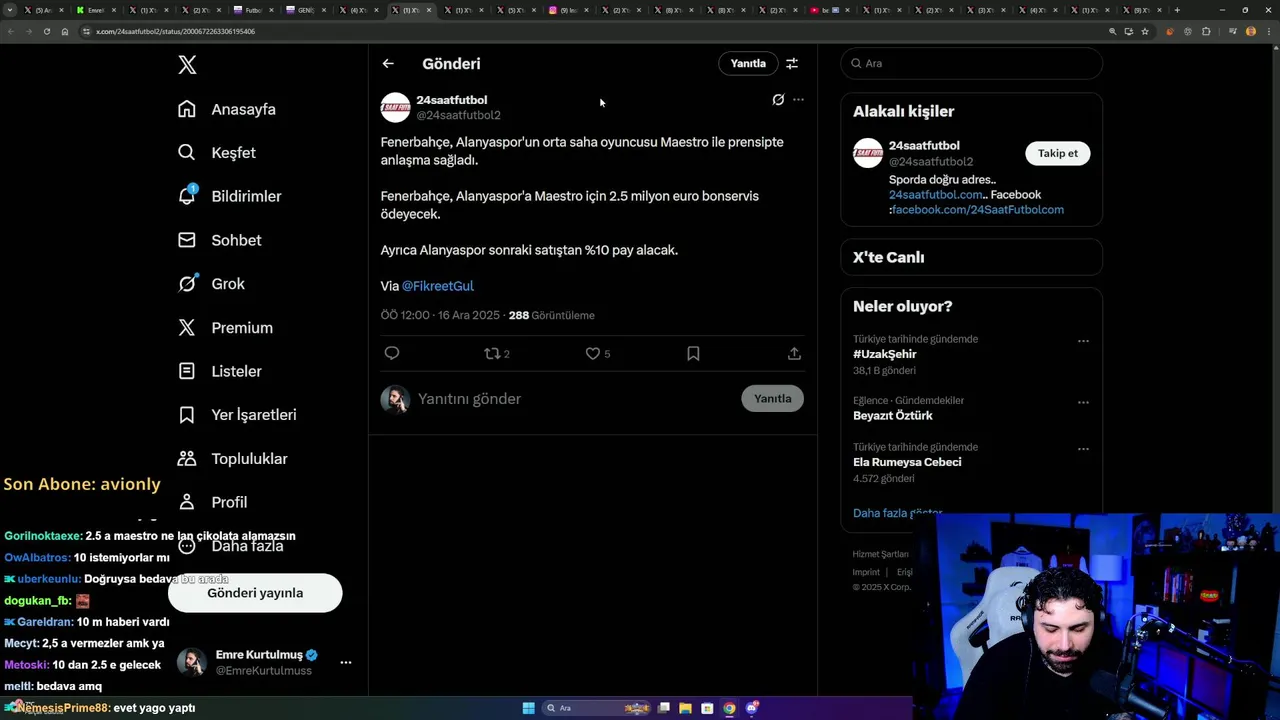Open Discord from taskbar
This screenshot has width=1280, height=720.
(x=752, y=708)
